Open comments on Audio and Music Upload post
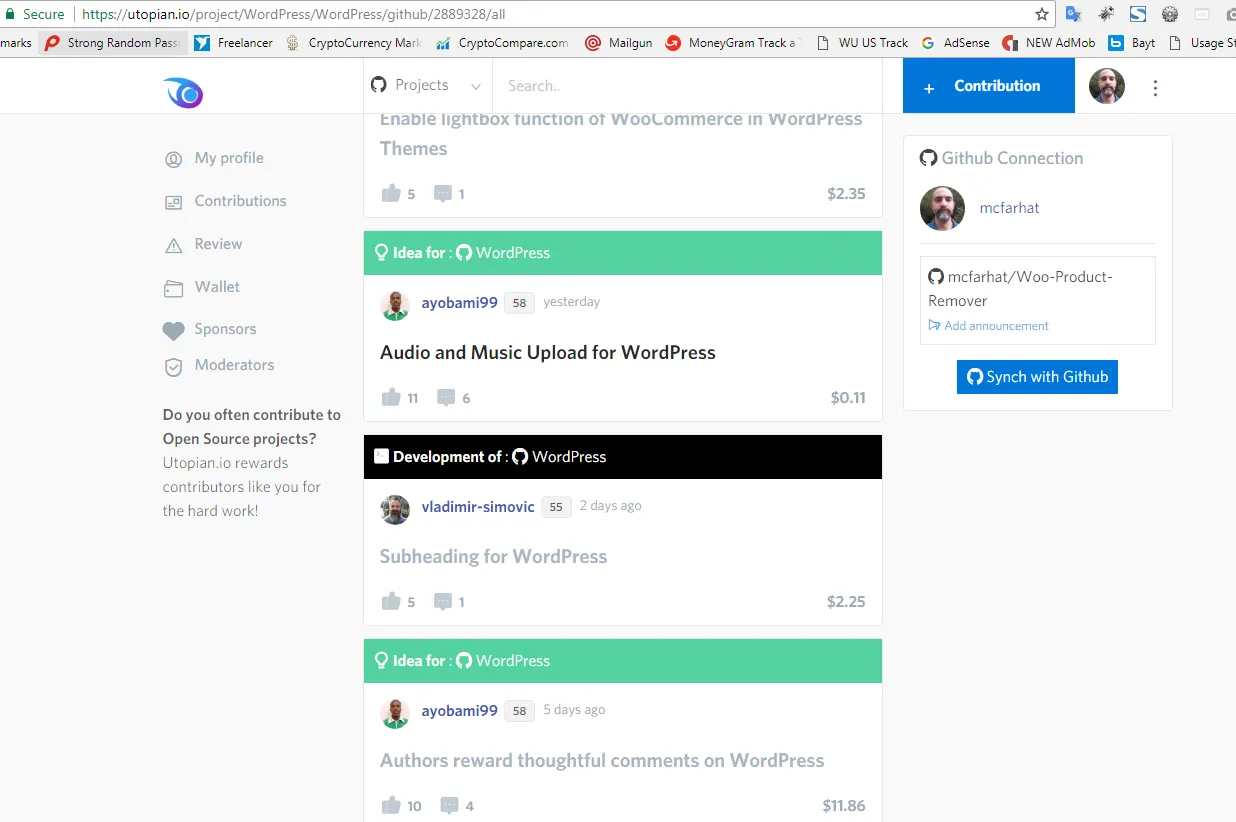 point(447,398)
